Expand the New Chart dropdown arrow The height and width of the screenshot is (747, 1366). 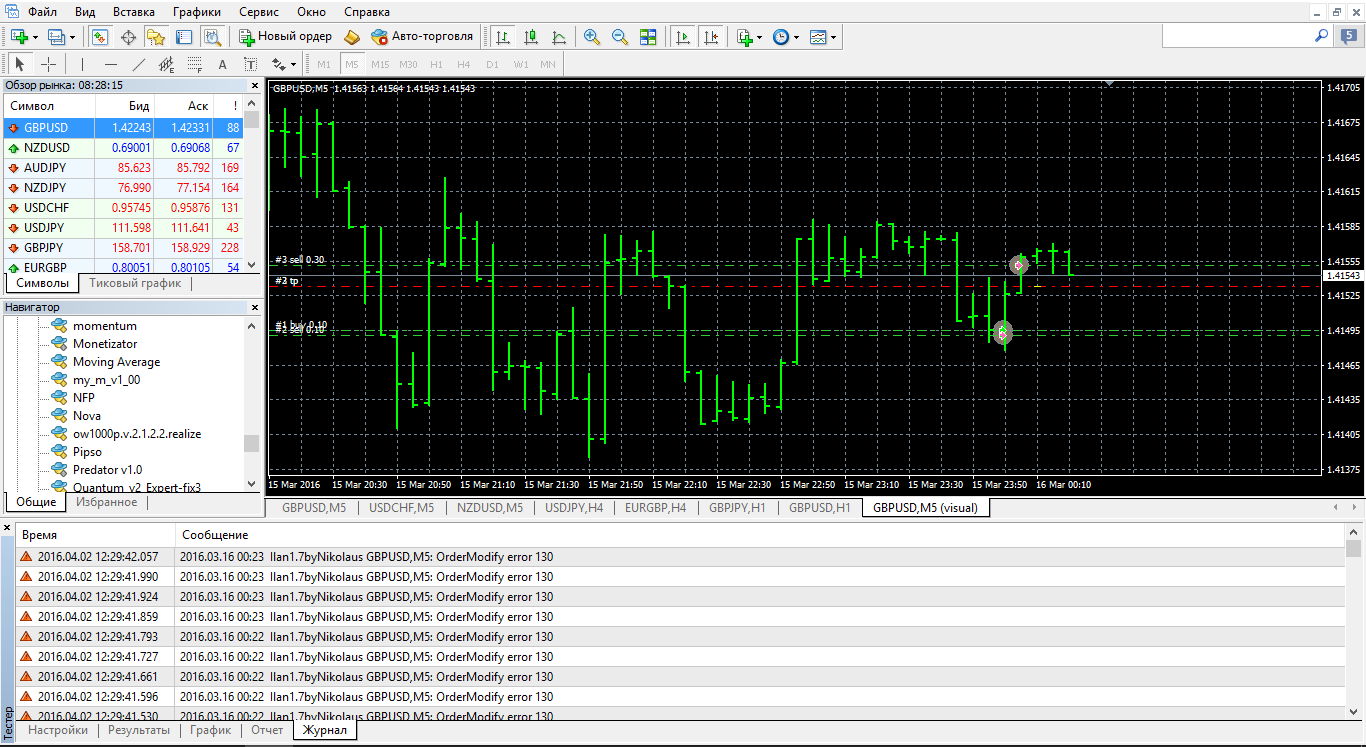coord(35,37)
